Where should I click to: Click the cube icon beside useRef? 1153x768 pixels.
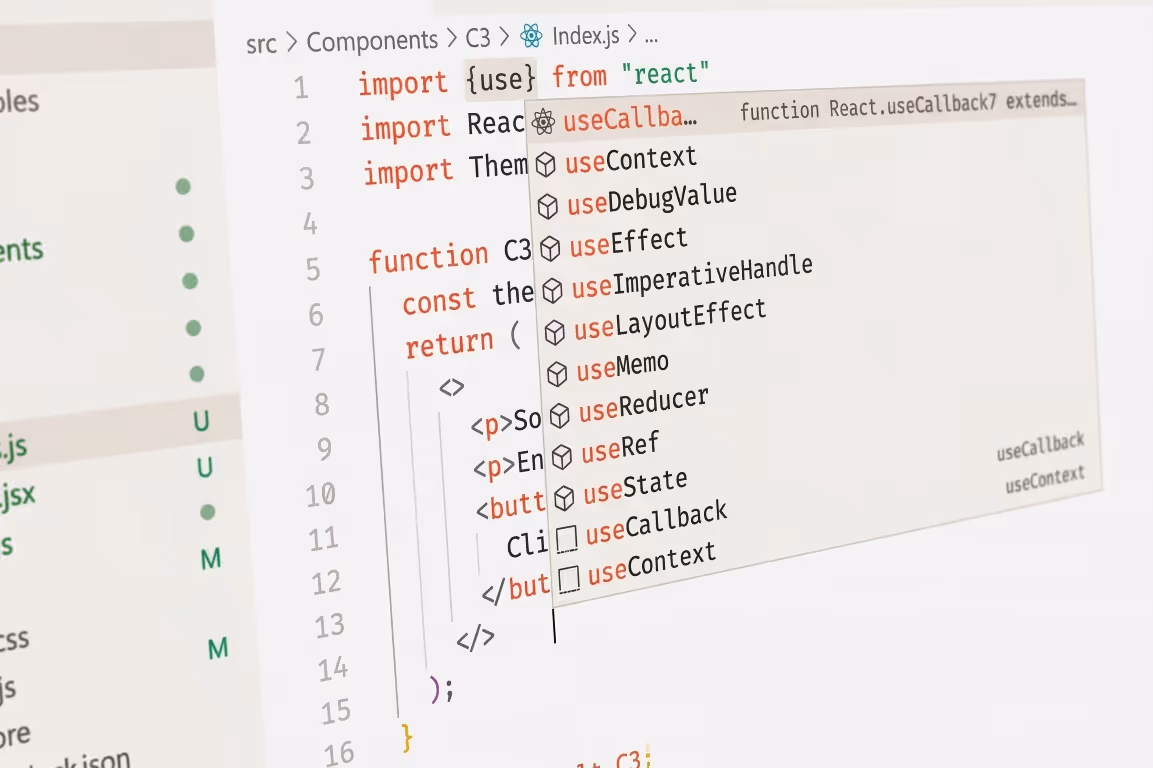(562, 457)
